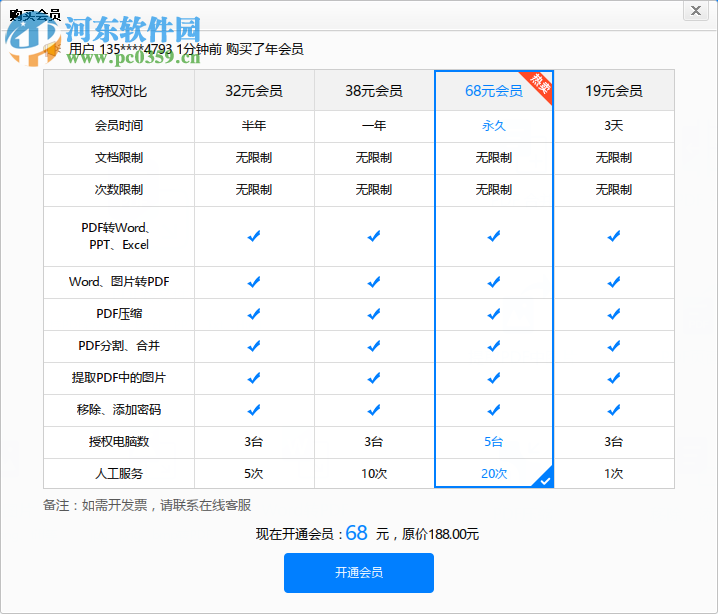Click PDF压缩 checkmark under 68元会员
This screenshot has width=718, height=614.
coord(494,314)
